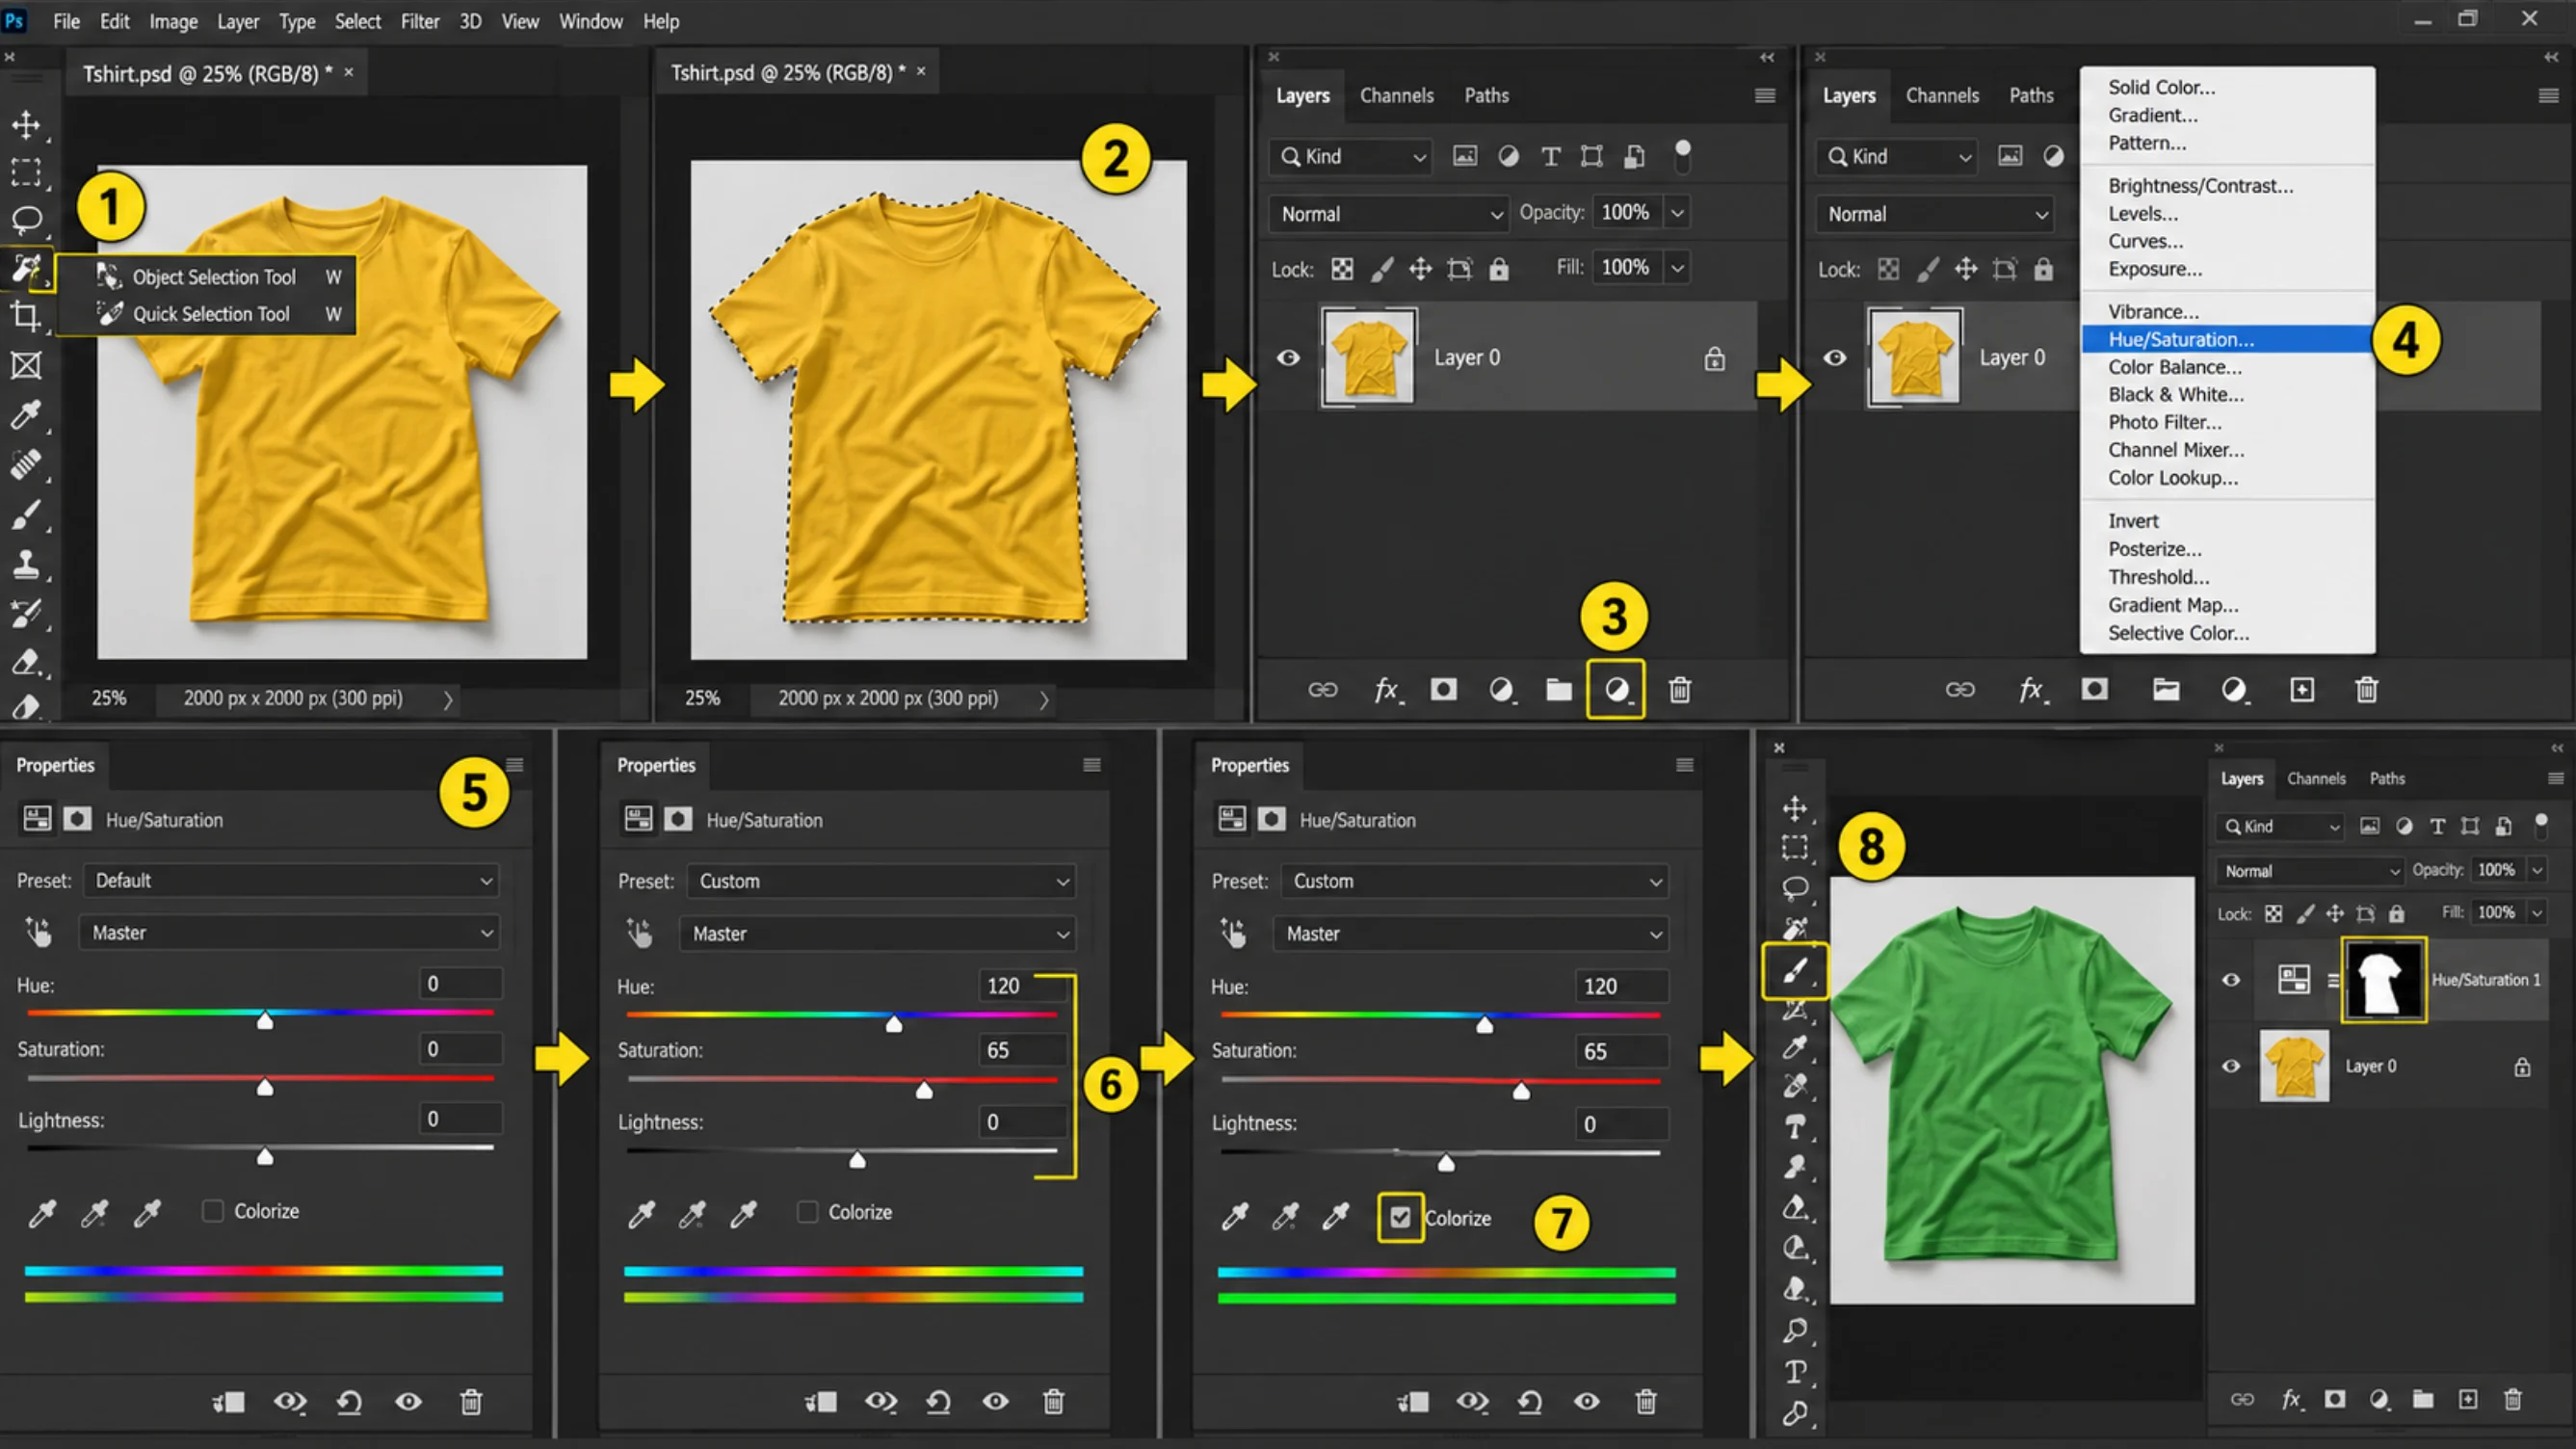Screen dimensions: 2576x1449
Task: Uncheck the ticked Colorize checkbox
Action: click(x=1400, y=1218)
